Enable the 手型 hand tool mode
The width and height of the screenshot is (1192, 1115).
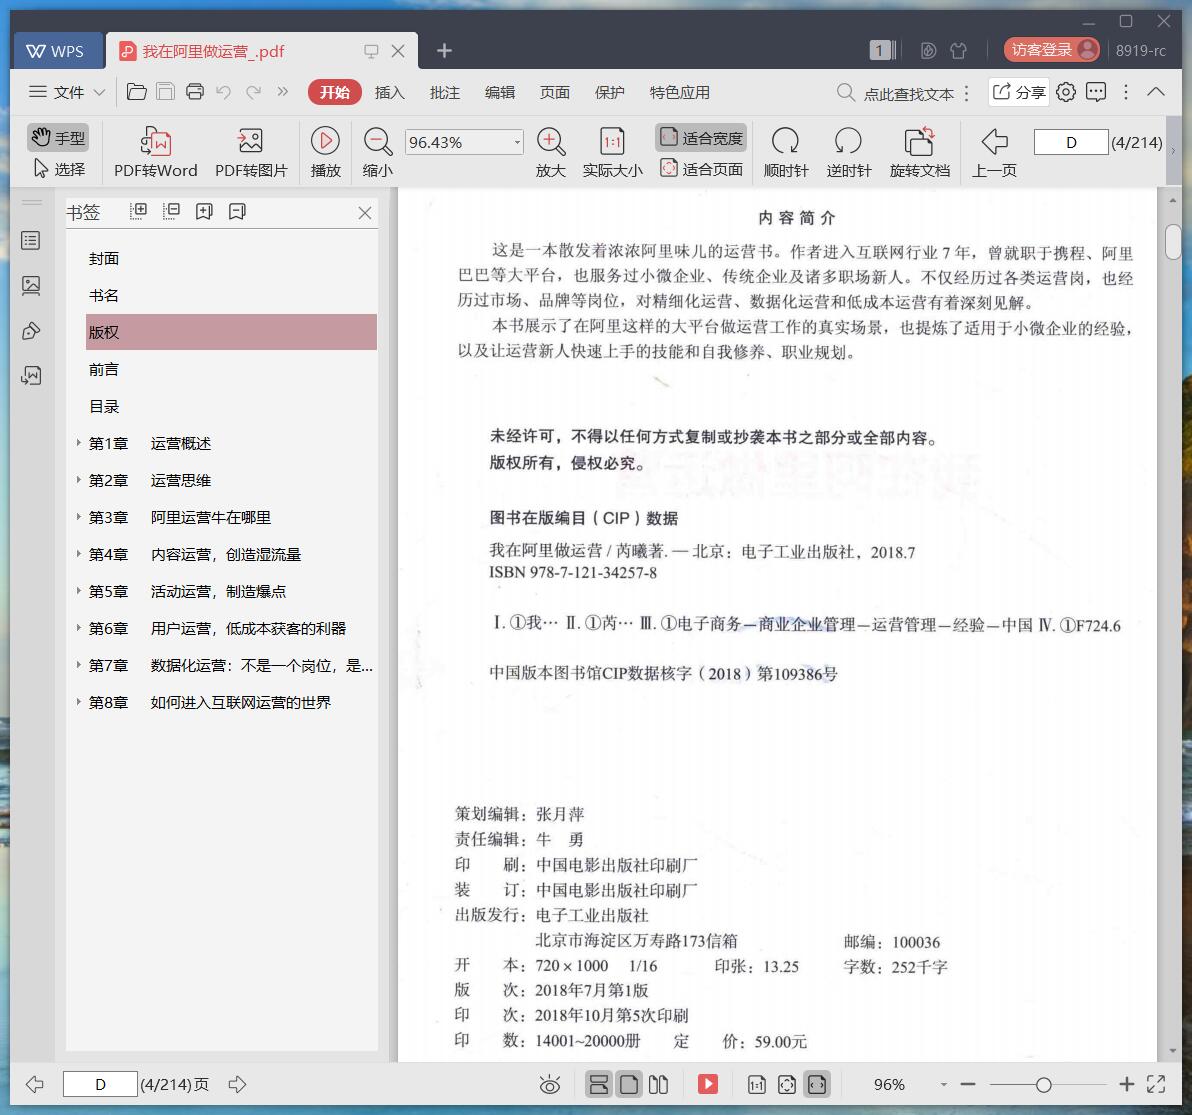[58, 138]
